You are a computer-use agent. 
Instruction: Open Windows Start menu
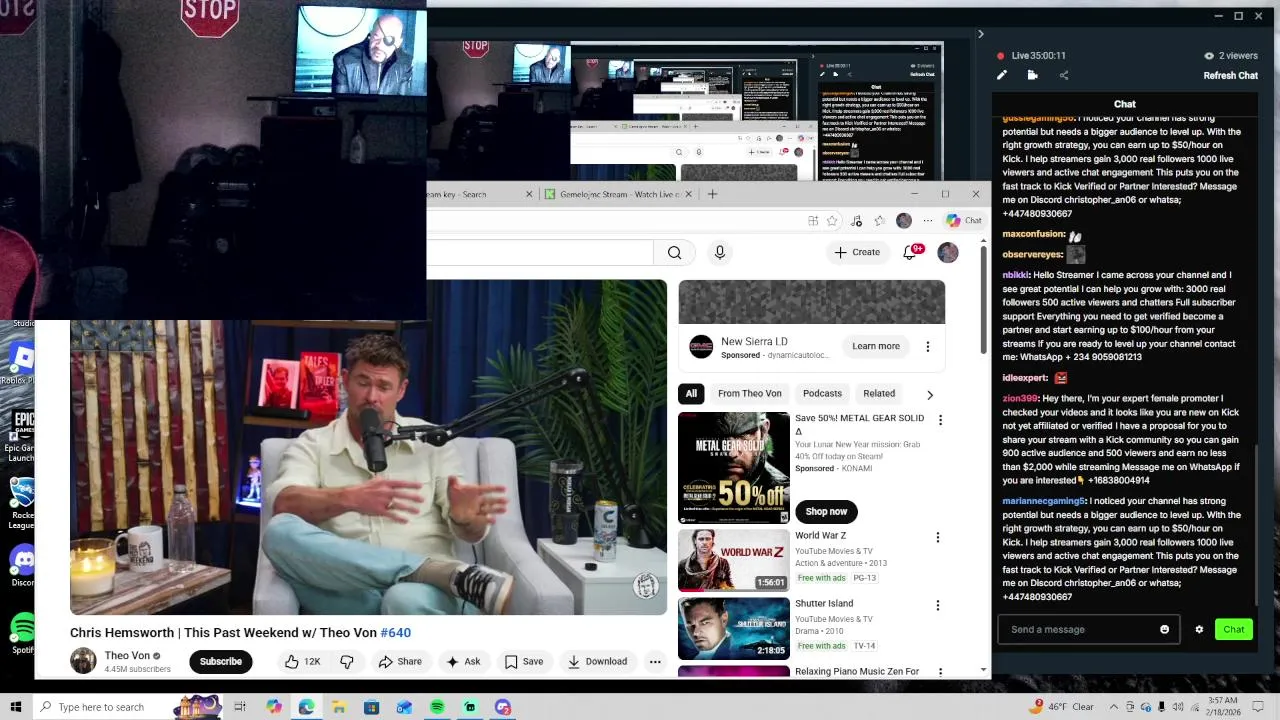click(x=16, y=707)
